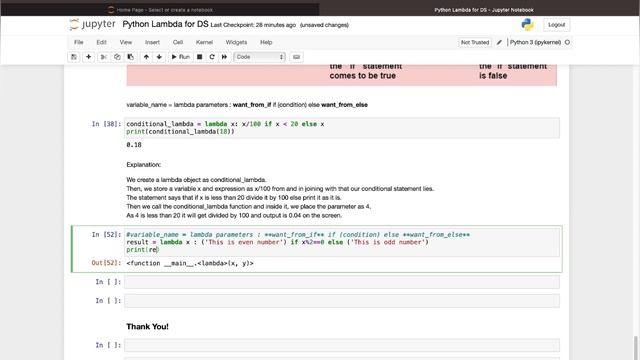Click the In [52] cell prompt label

pyautogui.click(x=106, y=235)
